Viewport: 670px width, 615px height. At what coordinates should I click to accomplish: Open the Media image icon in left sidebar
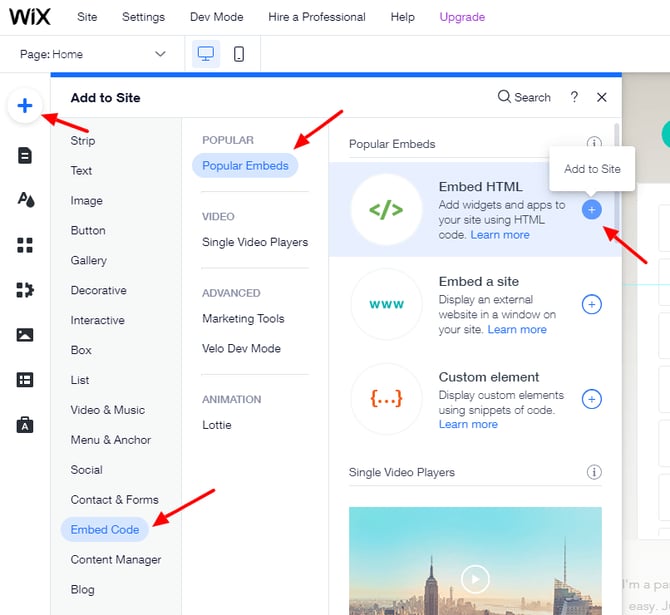click(25, 335)
